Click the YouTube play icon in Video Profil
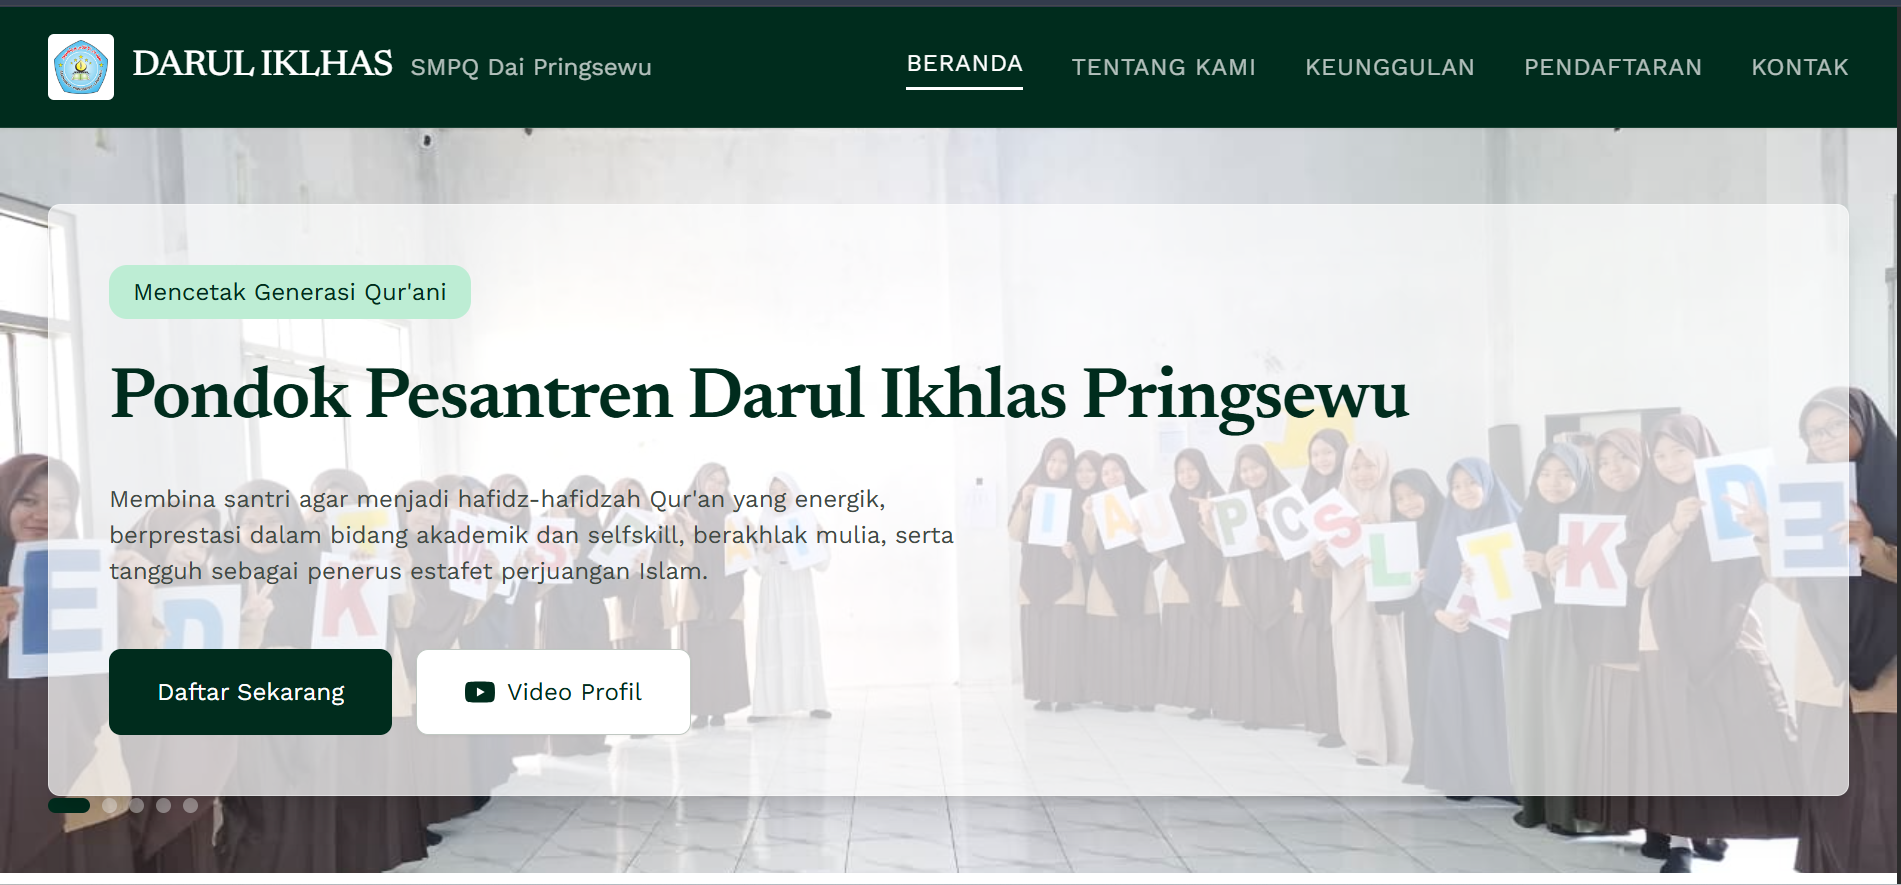The image size is (1901, 885). coord(480,692)
